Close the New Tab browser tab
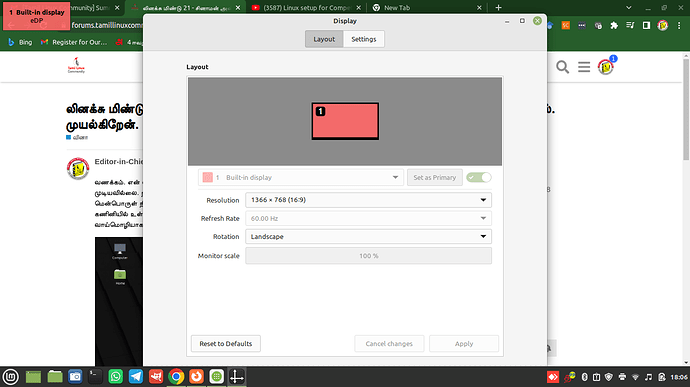Screen dimensions: 690x387 click(x=479, y=7)
